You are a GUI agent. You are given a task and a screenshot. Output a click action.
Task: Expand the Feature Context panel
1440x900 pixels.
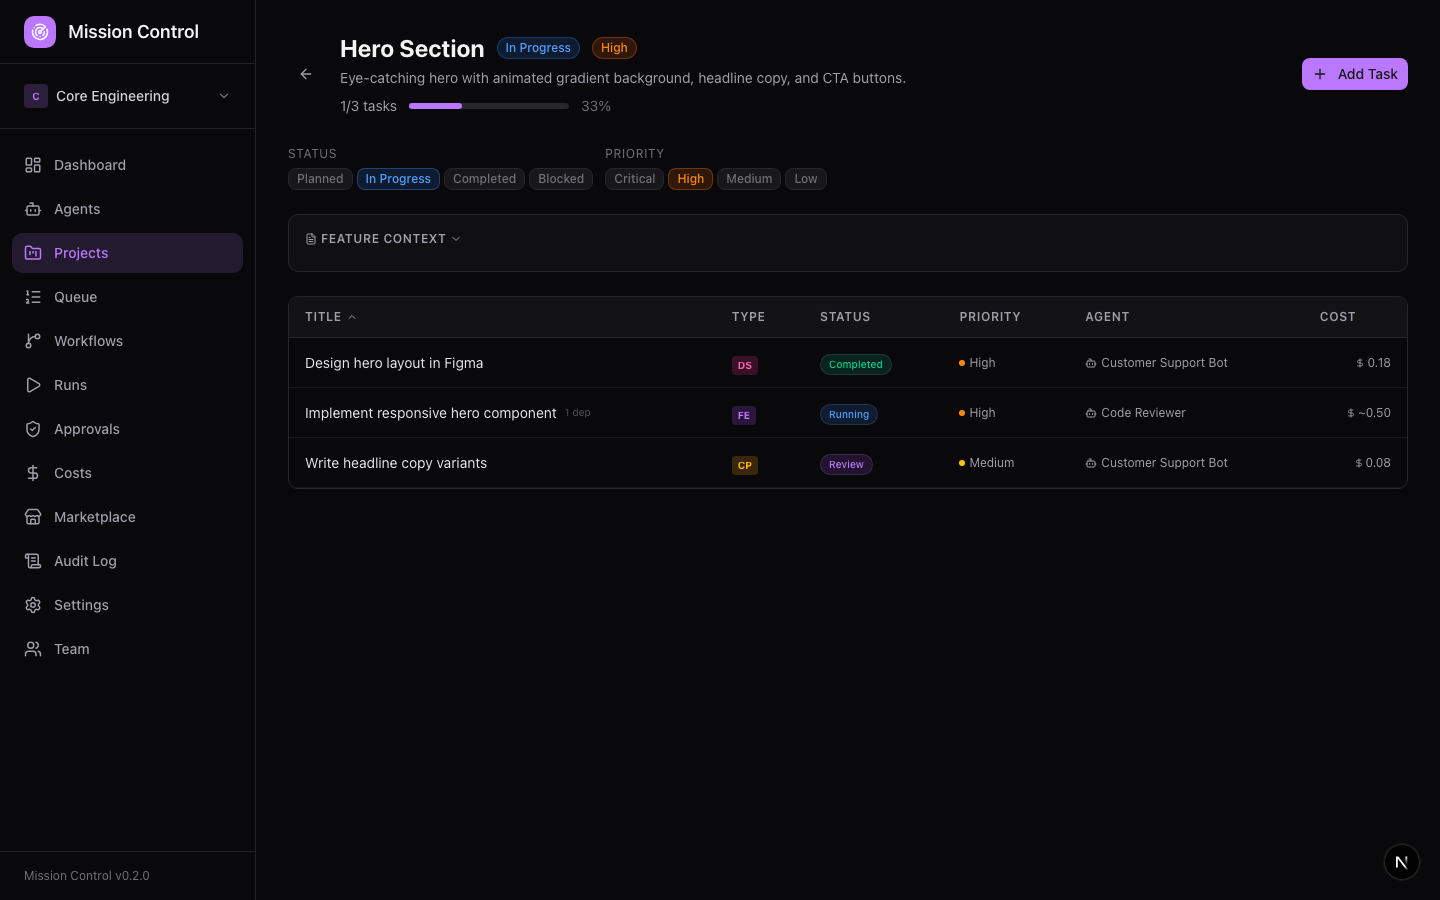(x=383, y=239)
